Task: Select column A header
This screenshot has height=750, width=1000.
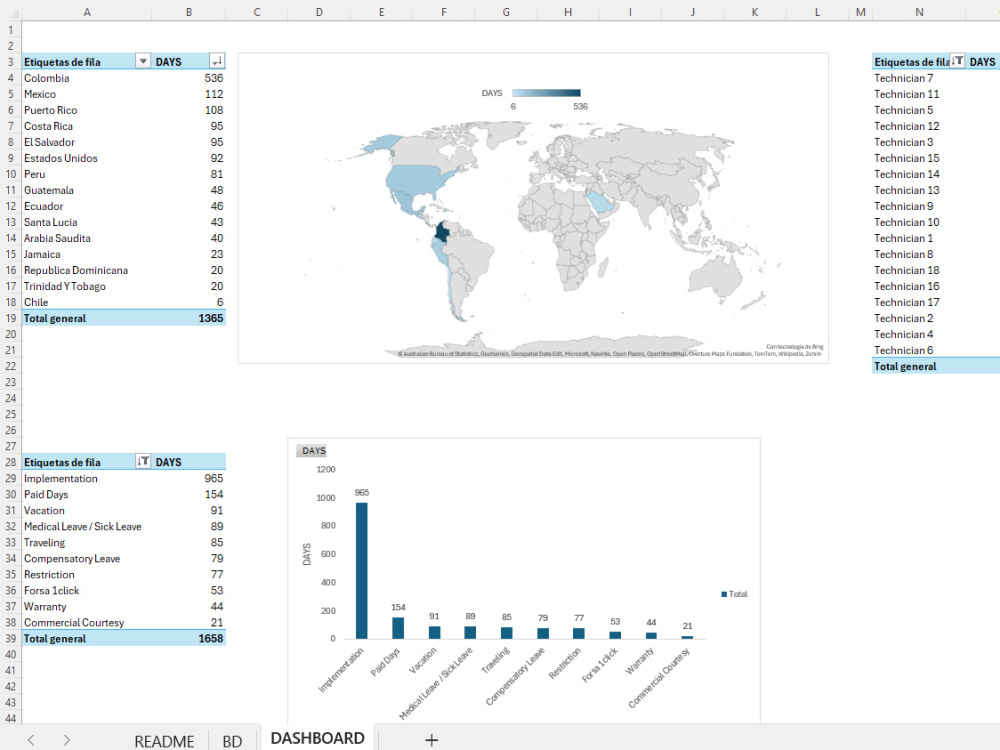Action: (87, 11)
